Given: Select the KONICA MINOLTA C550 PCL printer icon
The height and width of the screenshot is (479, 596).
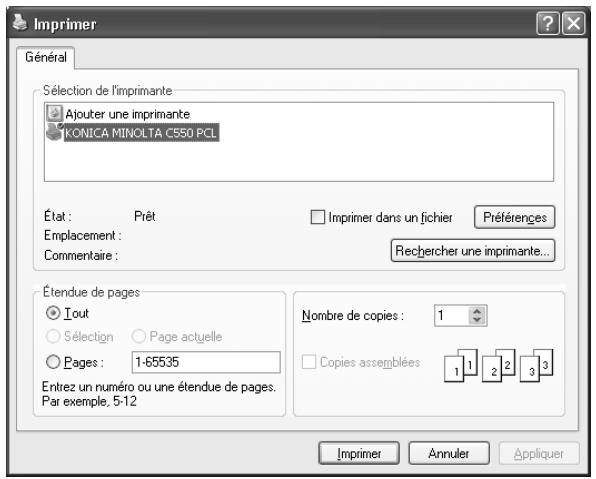Looking at the screenshot, I should (x=54, y=132).
